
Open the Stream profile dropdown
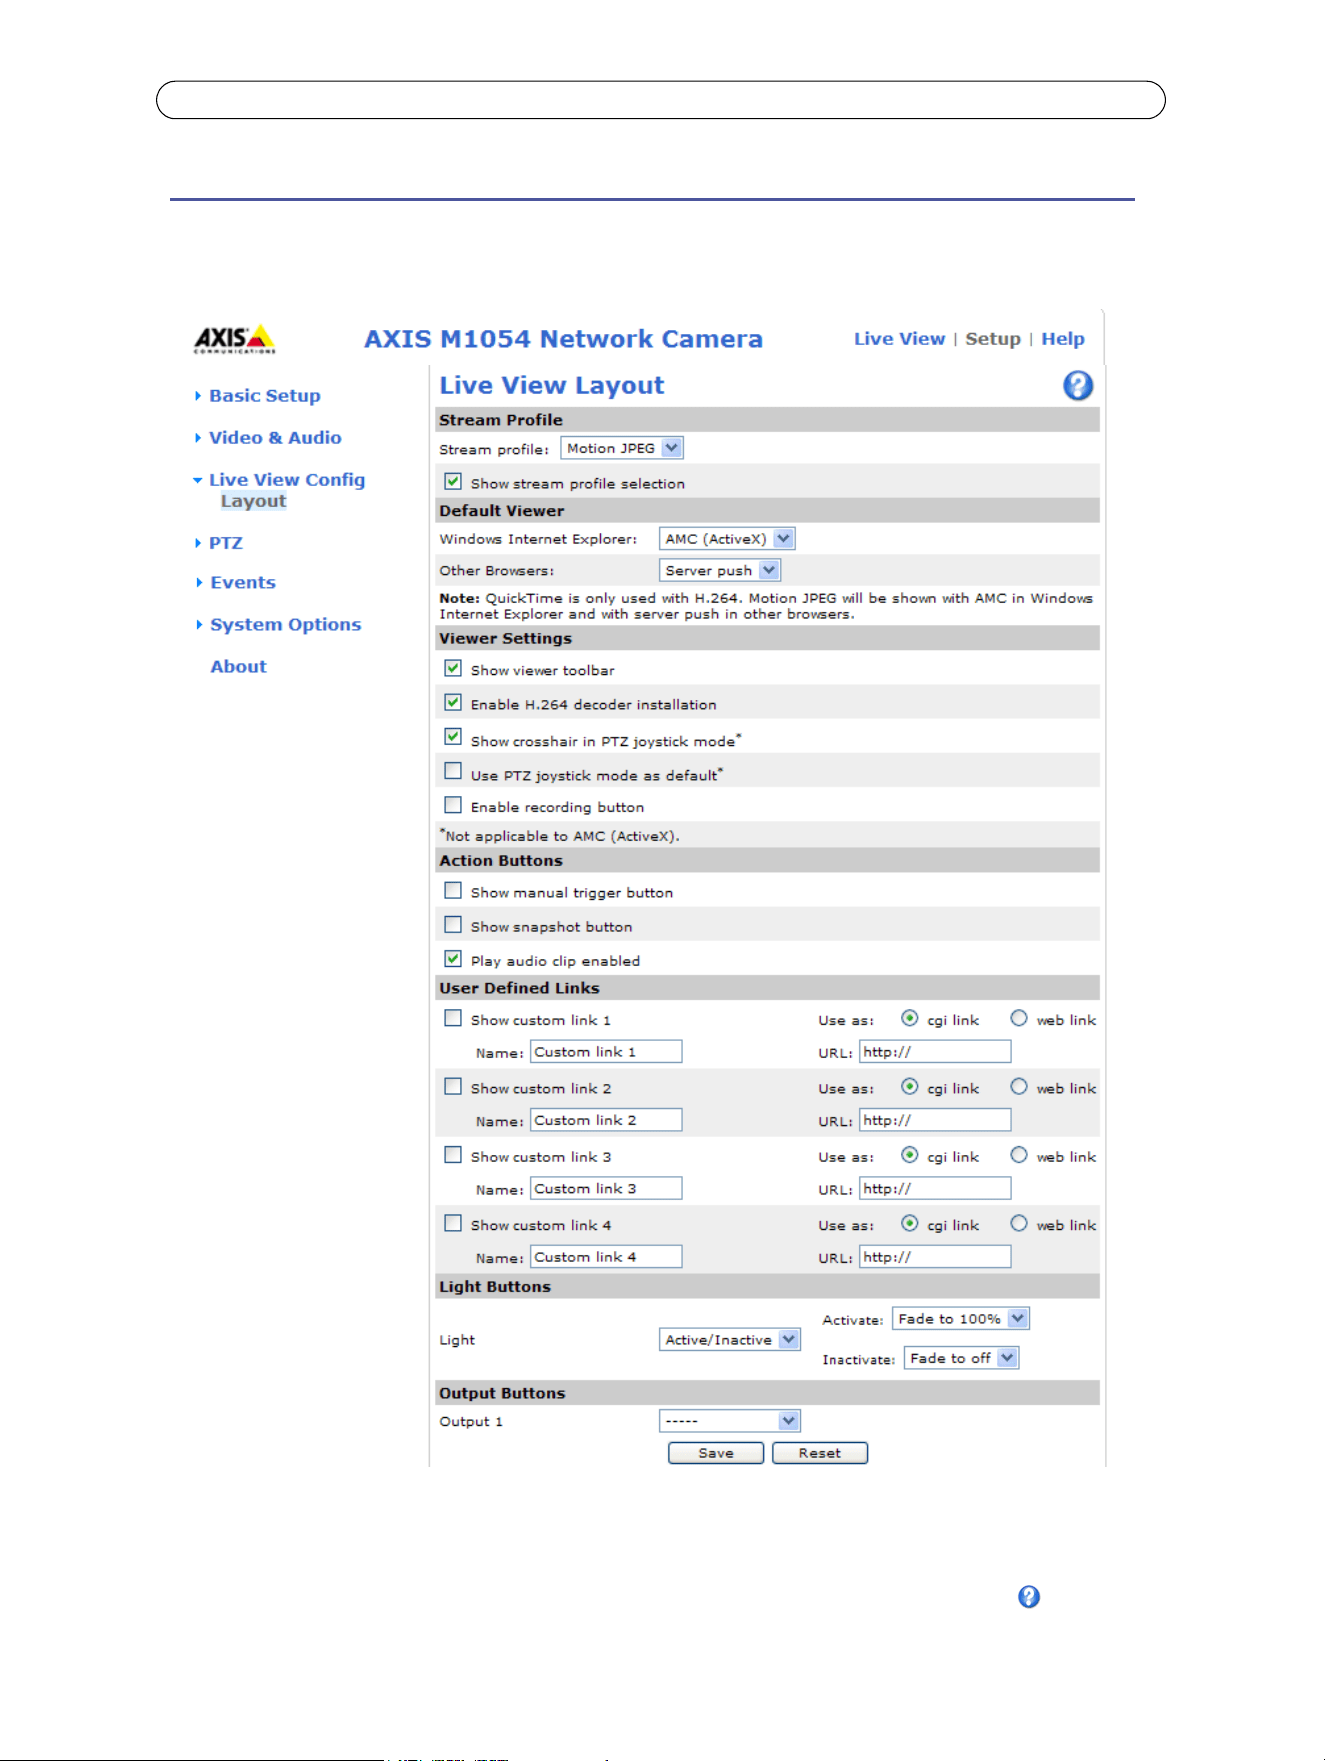pyautogui.click(x=622, y=448)
